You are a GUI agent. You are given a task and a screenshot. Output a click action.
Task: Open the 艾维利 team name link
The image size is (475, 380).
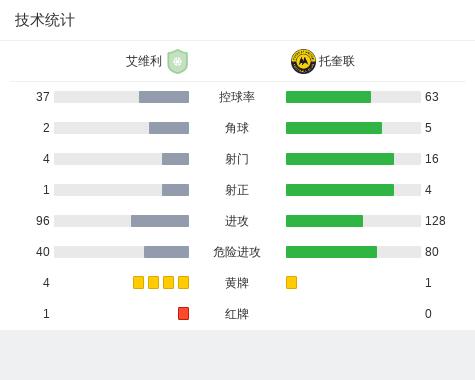[144, 61]
